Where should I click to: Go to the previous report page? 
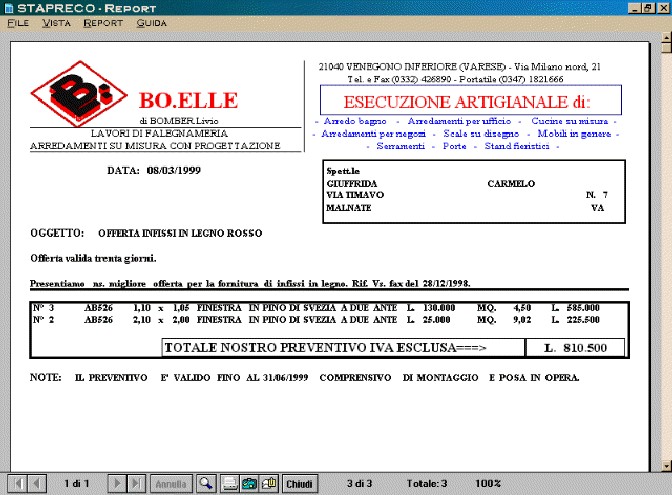point(35,484)
